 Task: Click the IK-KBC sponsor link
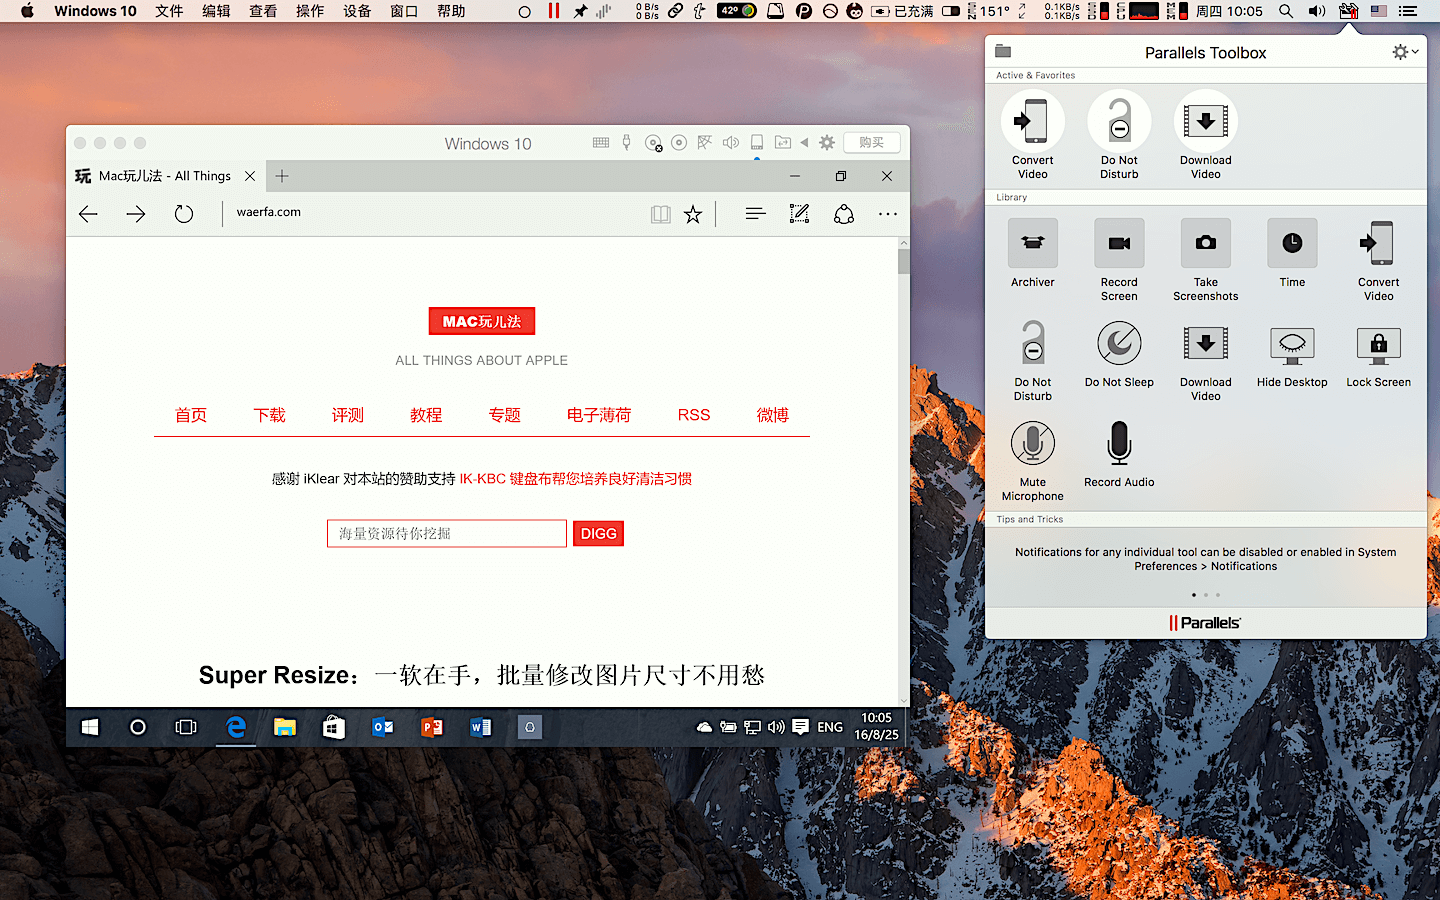(x=576, y=479)
